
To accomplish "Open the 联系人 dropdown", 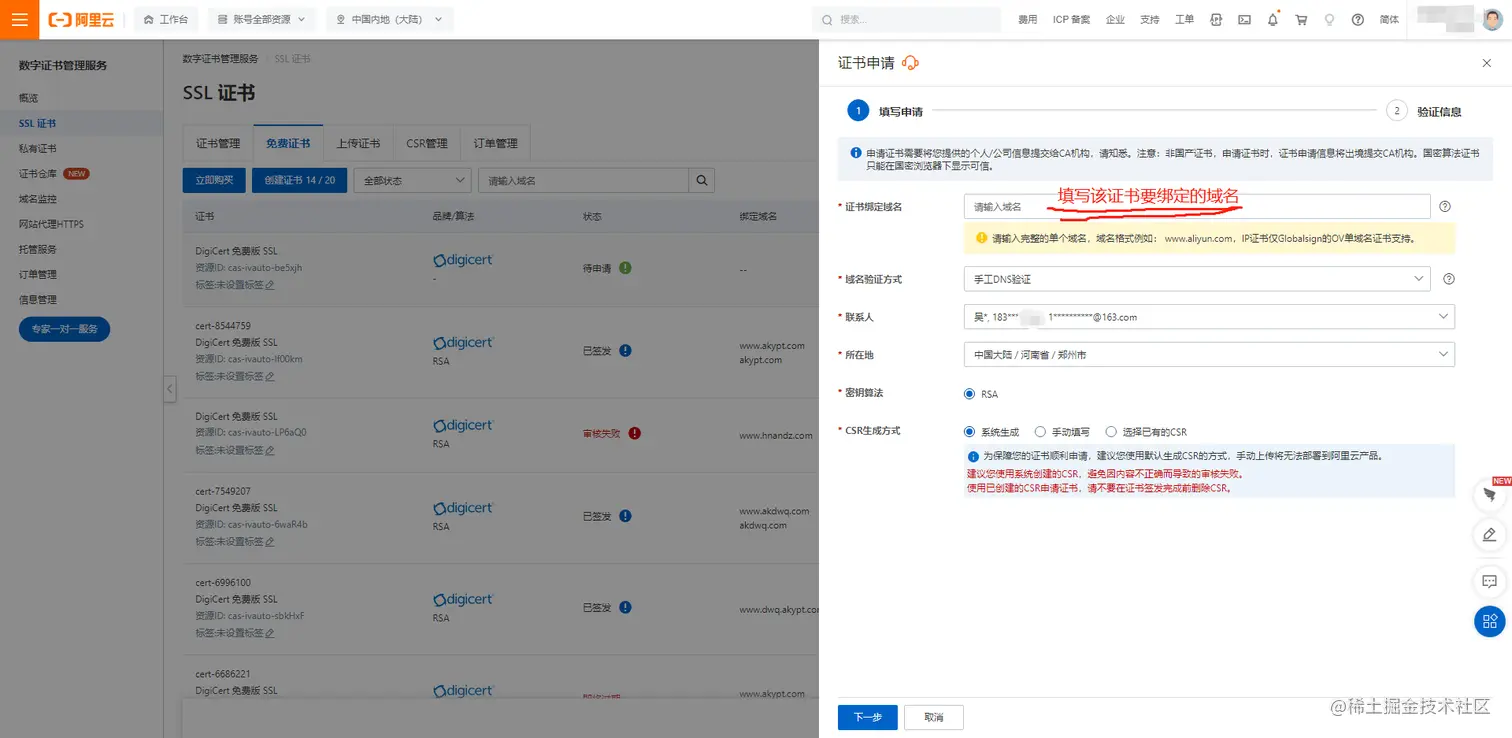I will coord(1209,317).
